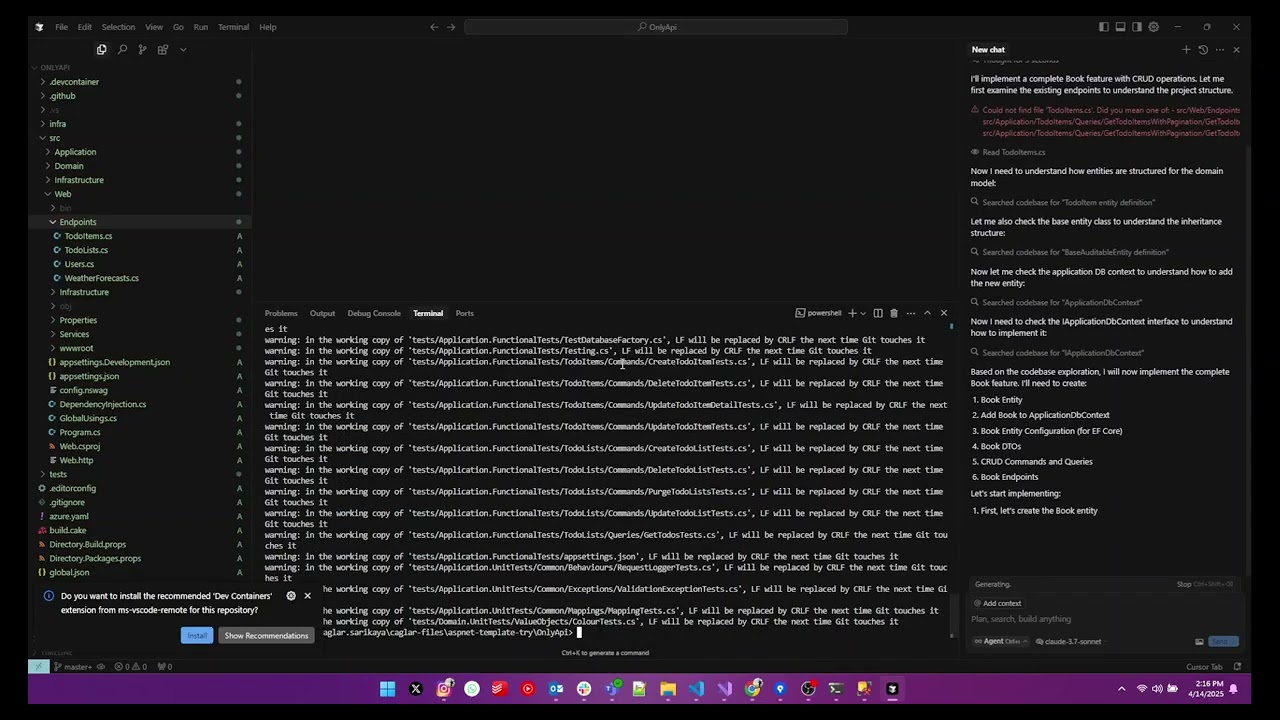This screenshot has height=720, width=1280.
Task: Select the powershell terminal profile
Action: 818,313
